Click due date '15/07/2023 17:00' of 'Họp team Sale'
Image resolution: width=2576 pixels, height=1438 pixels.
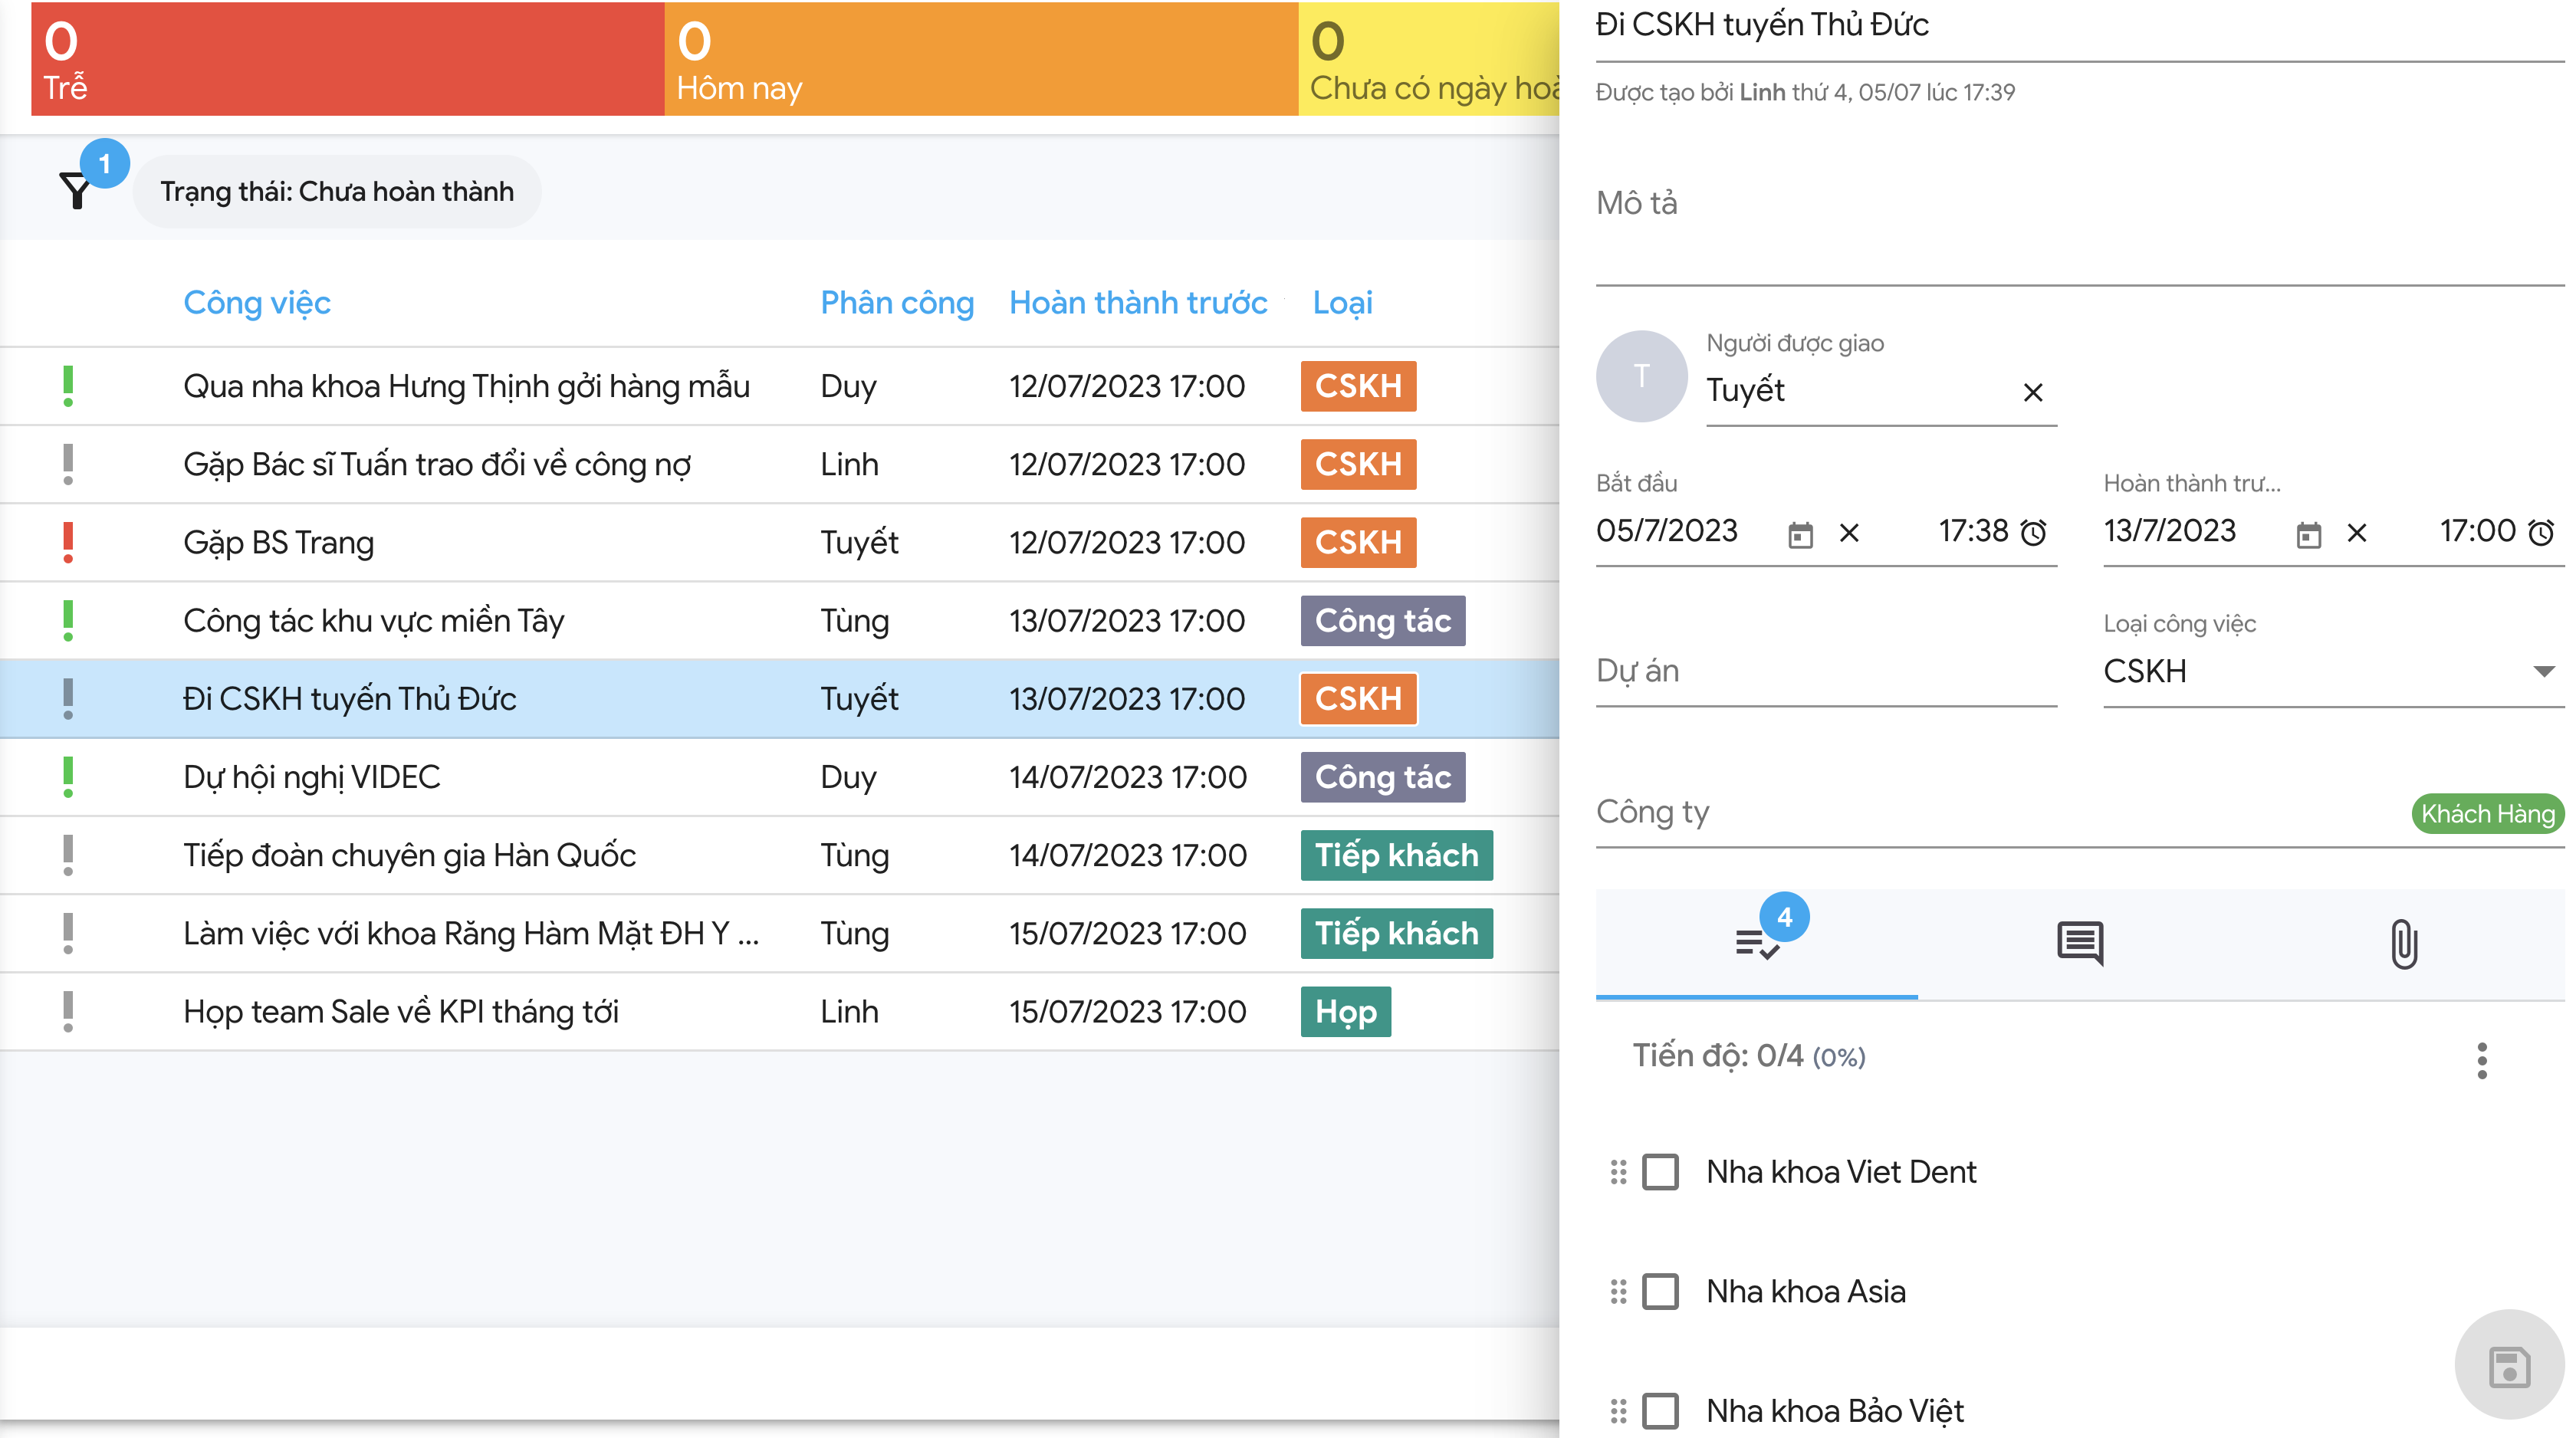[x=1127, y=1011]
